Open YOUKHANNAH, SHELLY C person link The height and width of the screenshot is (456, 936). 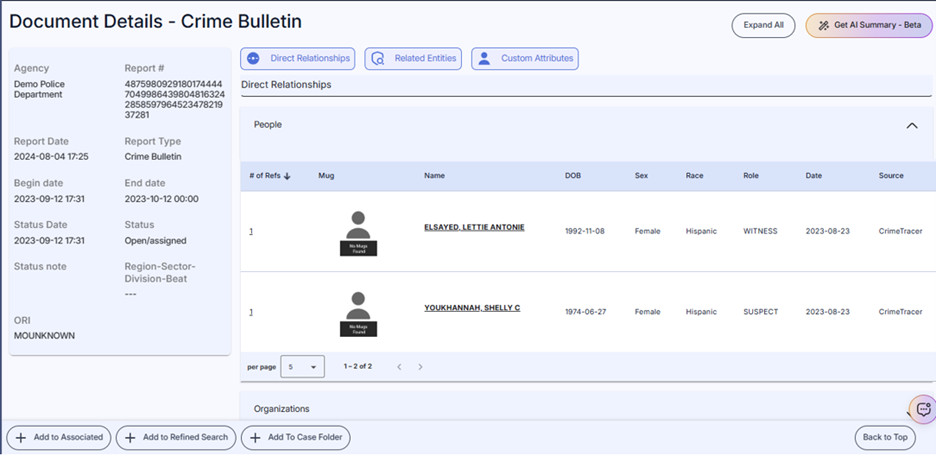click(x=472, y=308)
